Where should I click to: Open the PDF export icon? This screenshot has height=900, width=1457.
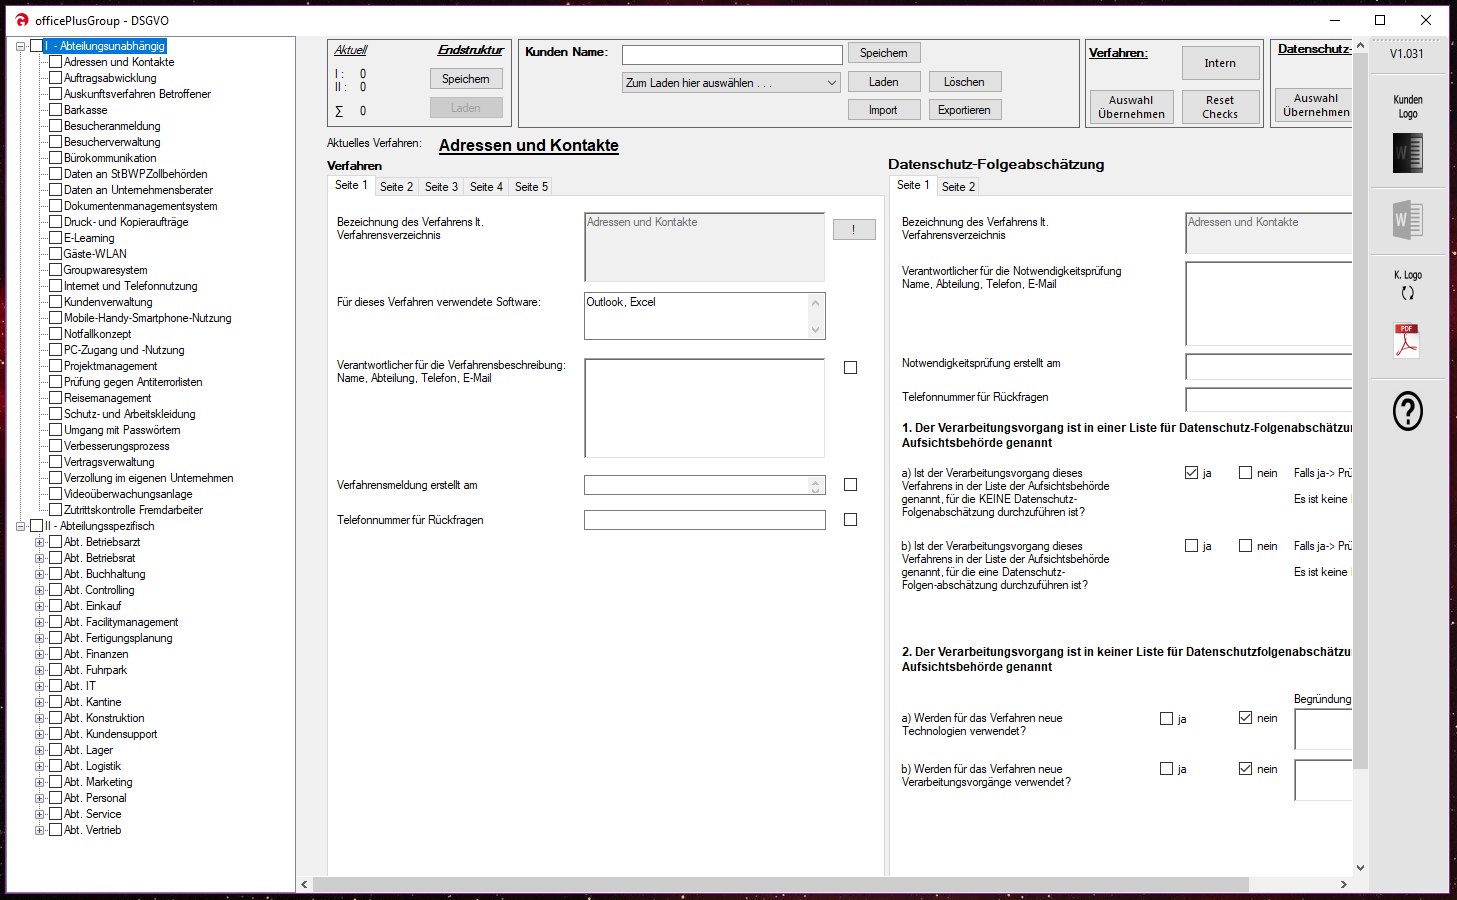pyautogui.click(x=1407, y=340)
